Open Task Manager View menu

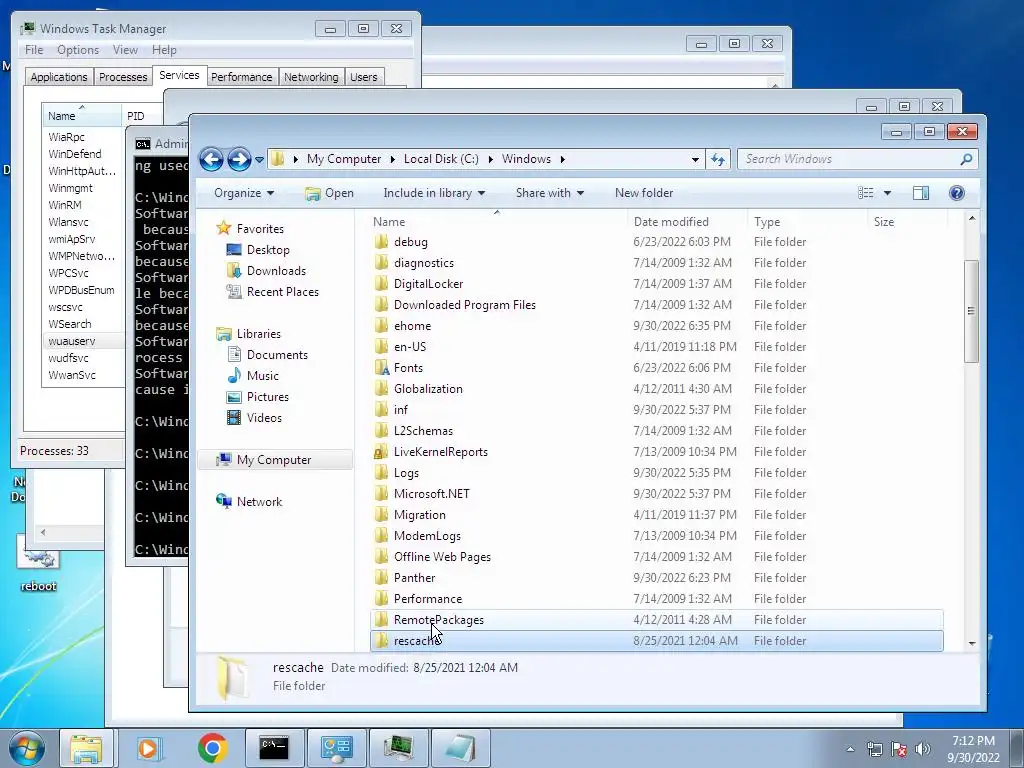tap(125, 50)
